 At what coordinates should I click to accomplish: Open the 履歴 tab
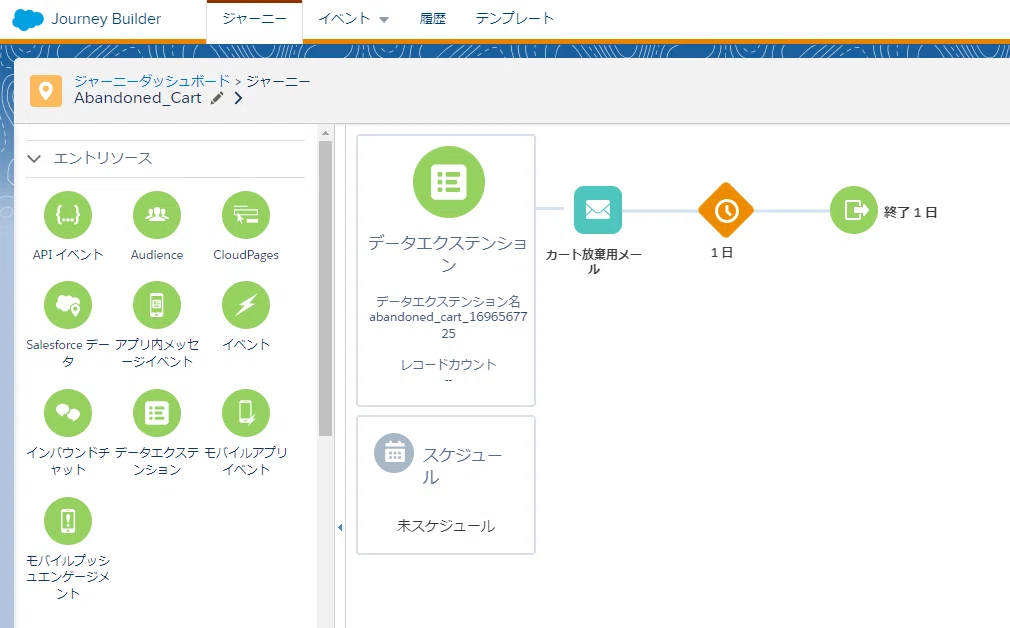(x=432, y=19)
